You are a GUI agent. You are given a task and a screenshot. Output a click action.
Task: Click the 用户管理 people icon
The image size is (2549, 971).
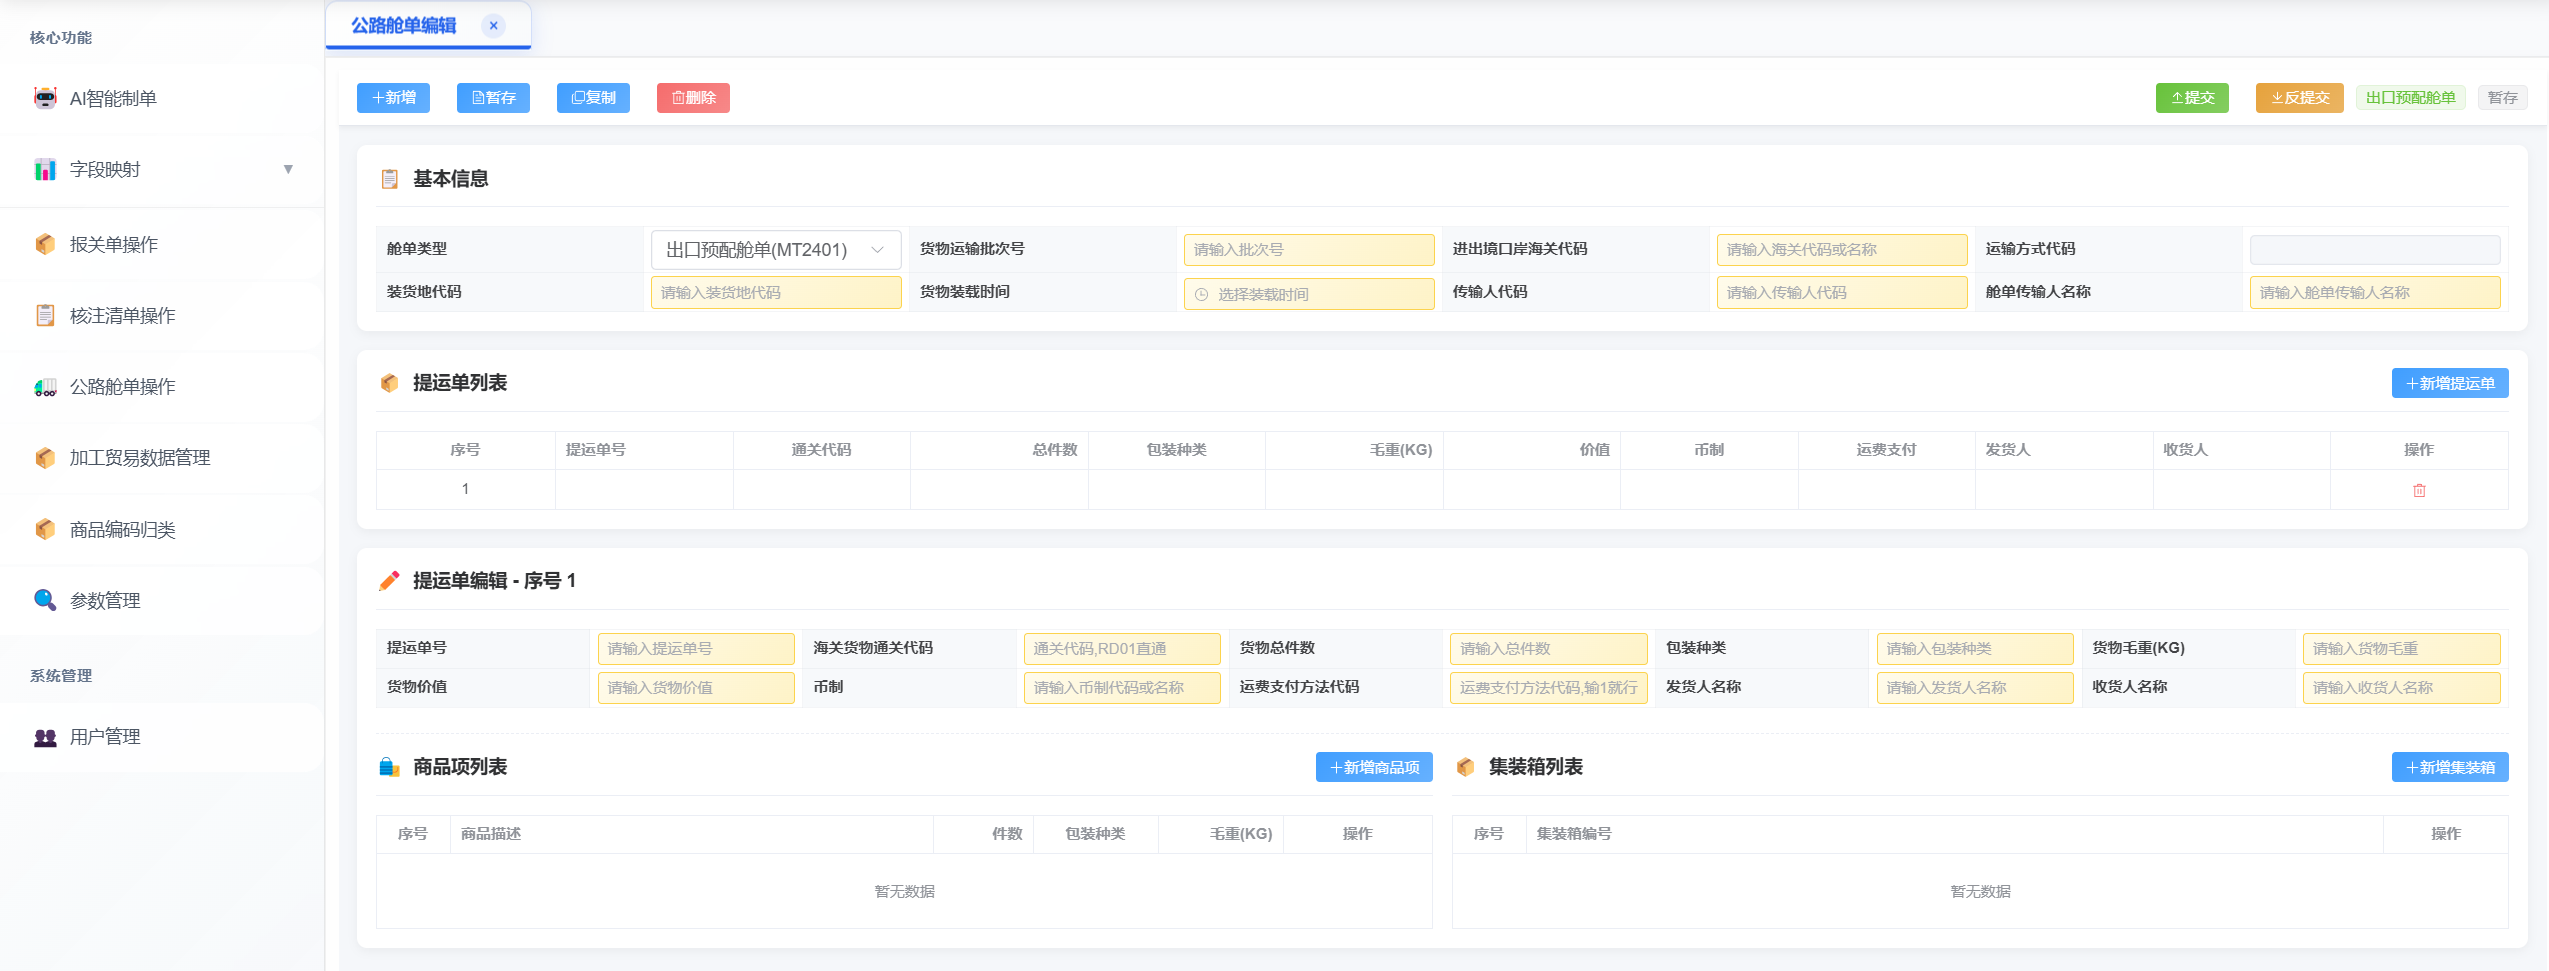(x=45, y=737)
